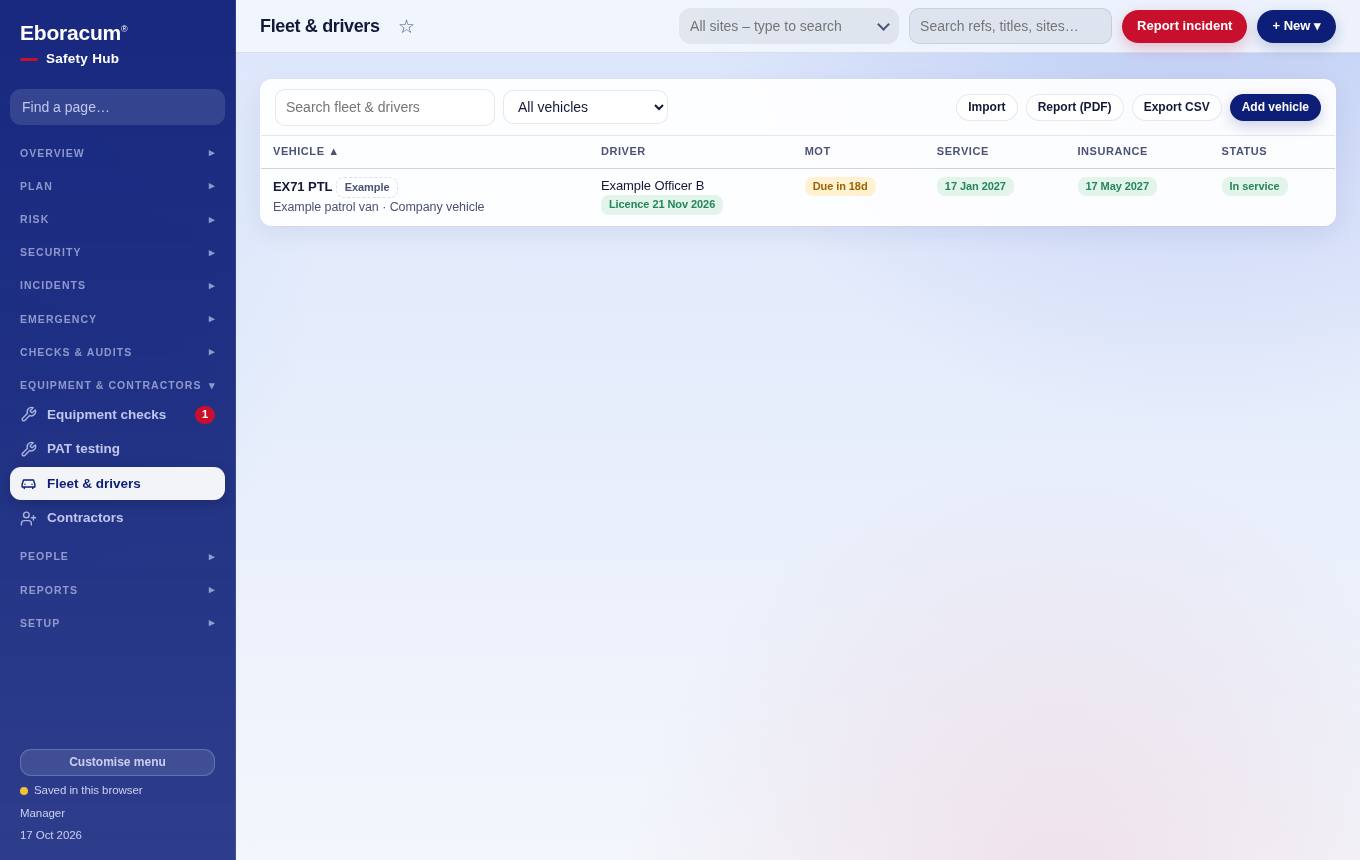Image resolution: width=1360 pixels, height=860 pixels.
Task: Select Fleet & drivers in the sidebar
Action: point(117,484)
